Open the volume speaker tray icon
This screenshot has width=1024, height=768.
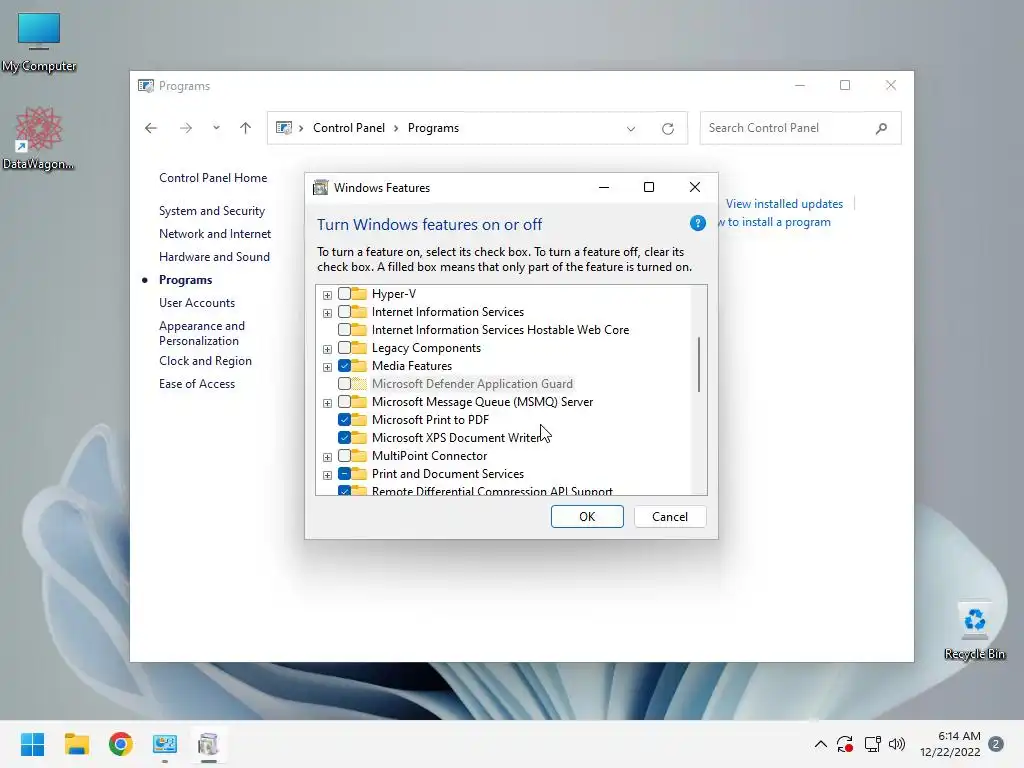click(x=897, y=744)
